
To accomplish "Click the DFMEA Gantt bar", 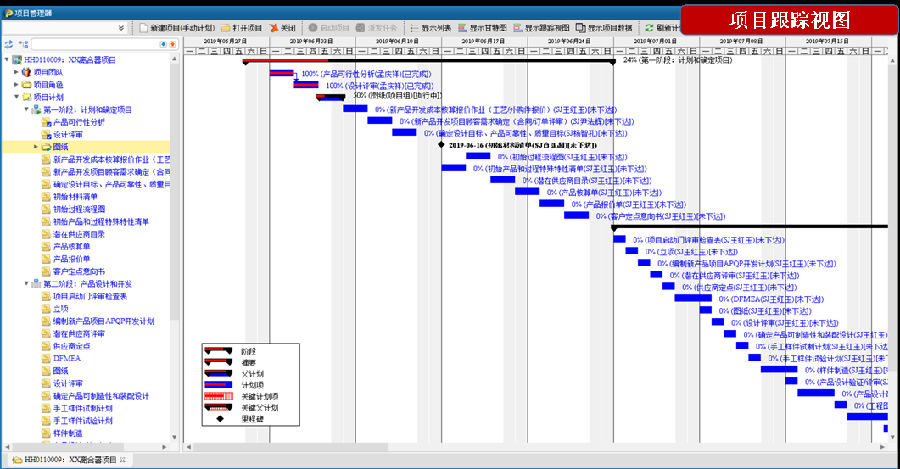I will pos(693,298).
